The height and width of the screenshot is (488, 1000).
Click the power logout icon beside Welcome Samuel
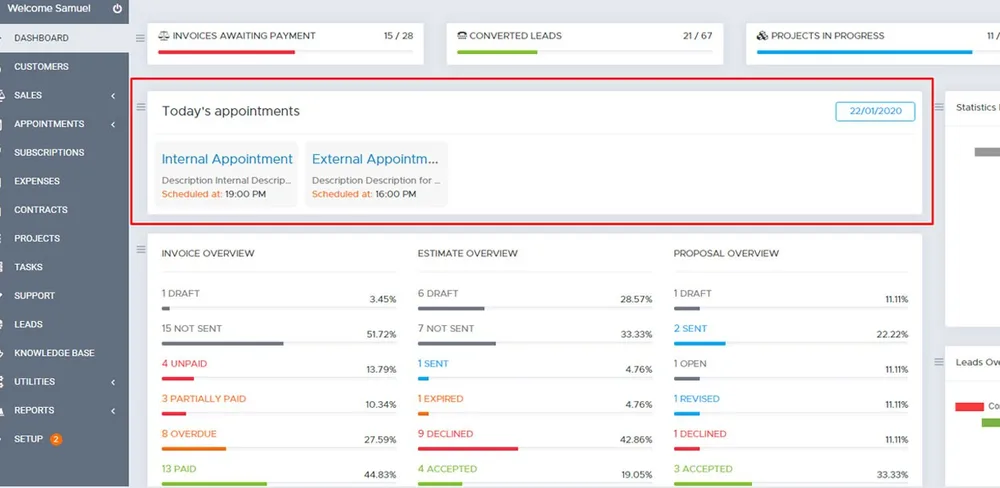[x=117, y=9]
